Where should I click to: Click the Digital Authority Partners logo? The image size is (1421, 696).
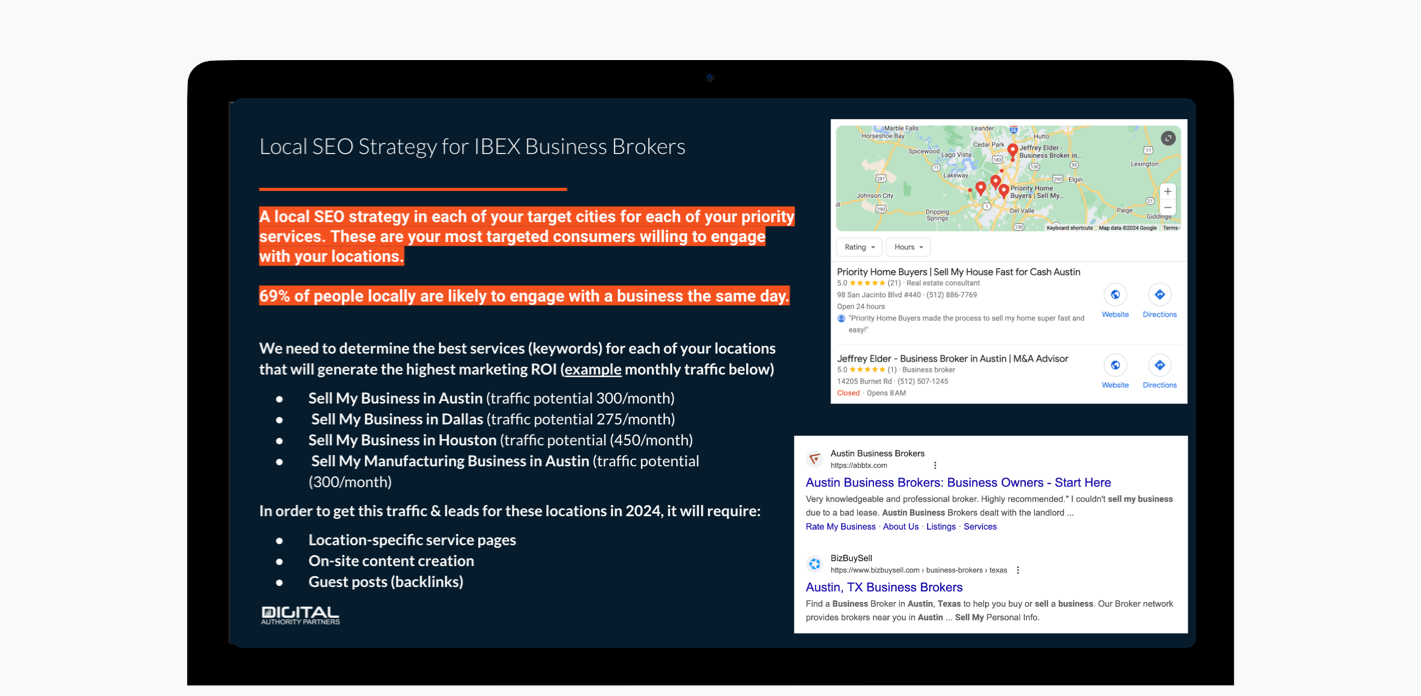[300, 615]
